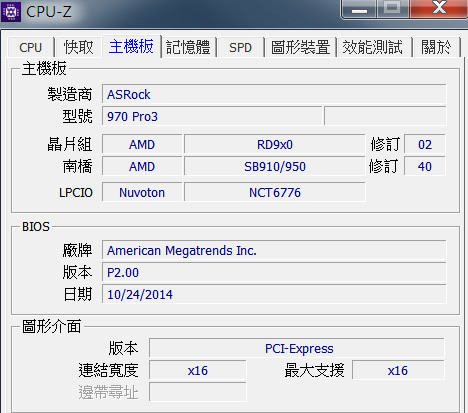Click the CPU-Z app icon in title bar
This screenshot has width=468, height=413.
pos(11,12)
